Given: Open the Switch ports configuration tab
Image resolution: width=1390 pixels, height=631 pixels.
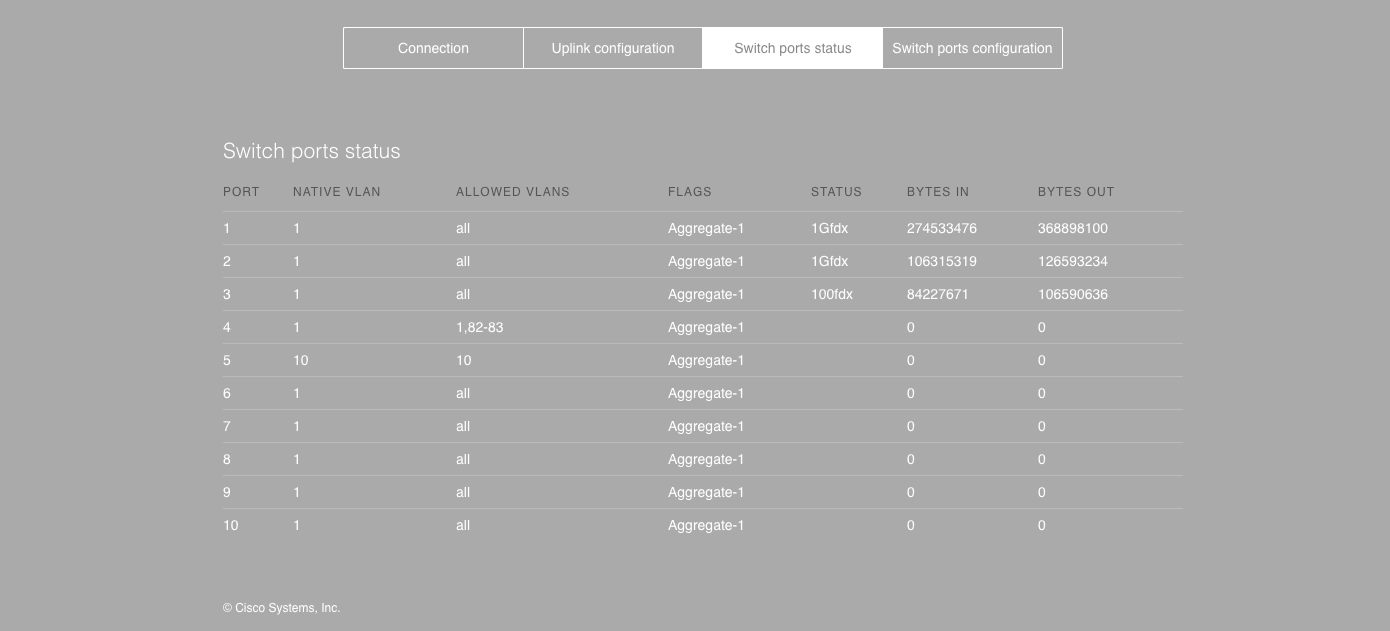Looking at the screenshot, I should [971, 47].
